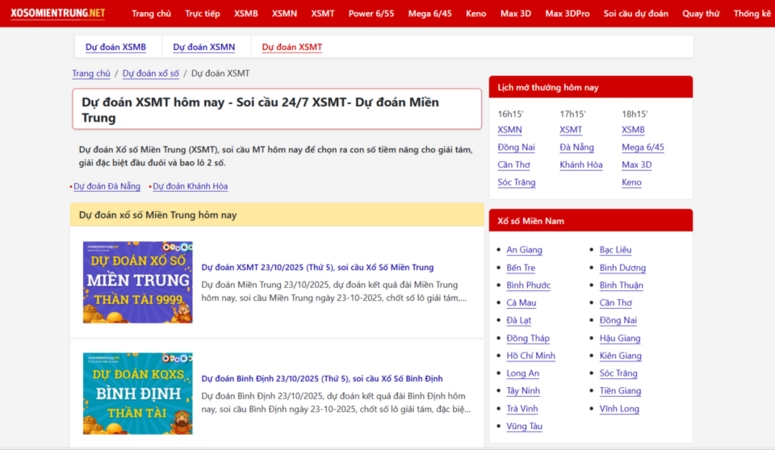
Task: Click Mega 6/45 in the schedule panel
Action: pyautogui.click(x=642, y=147)
